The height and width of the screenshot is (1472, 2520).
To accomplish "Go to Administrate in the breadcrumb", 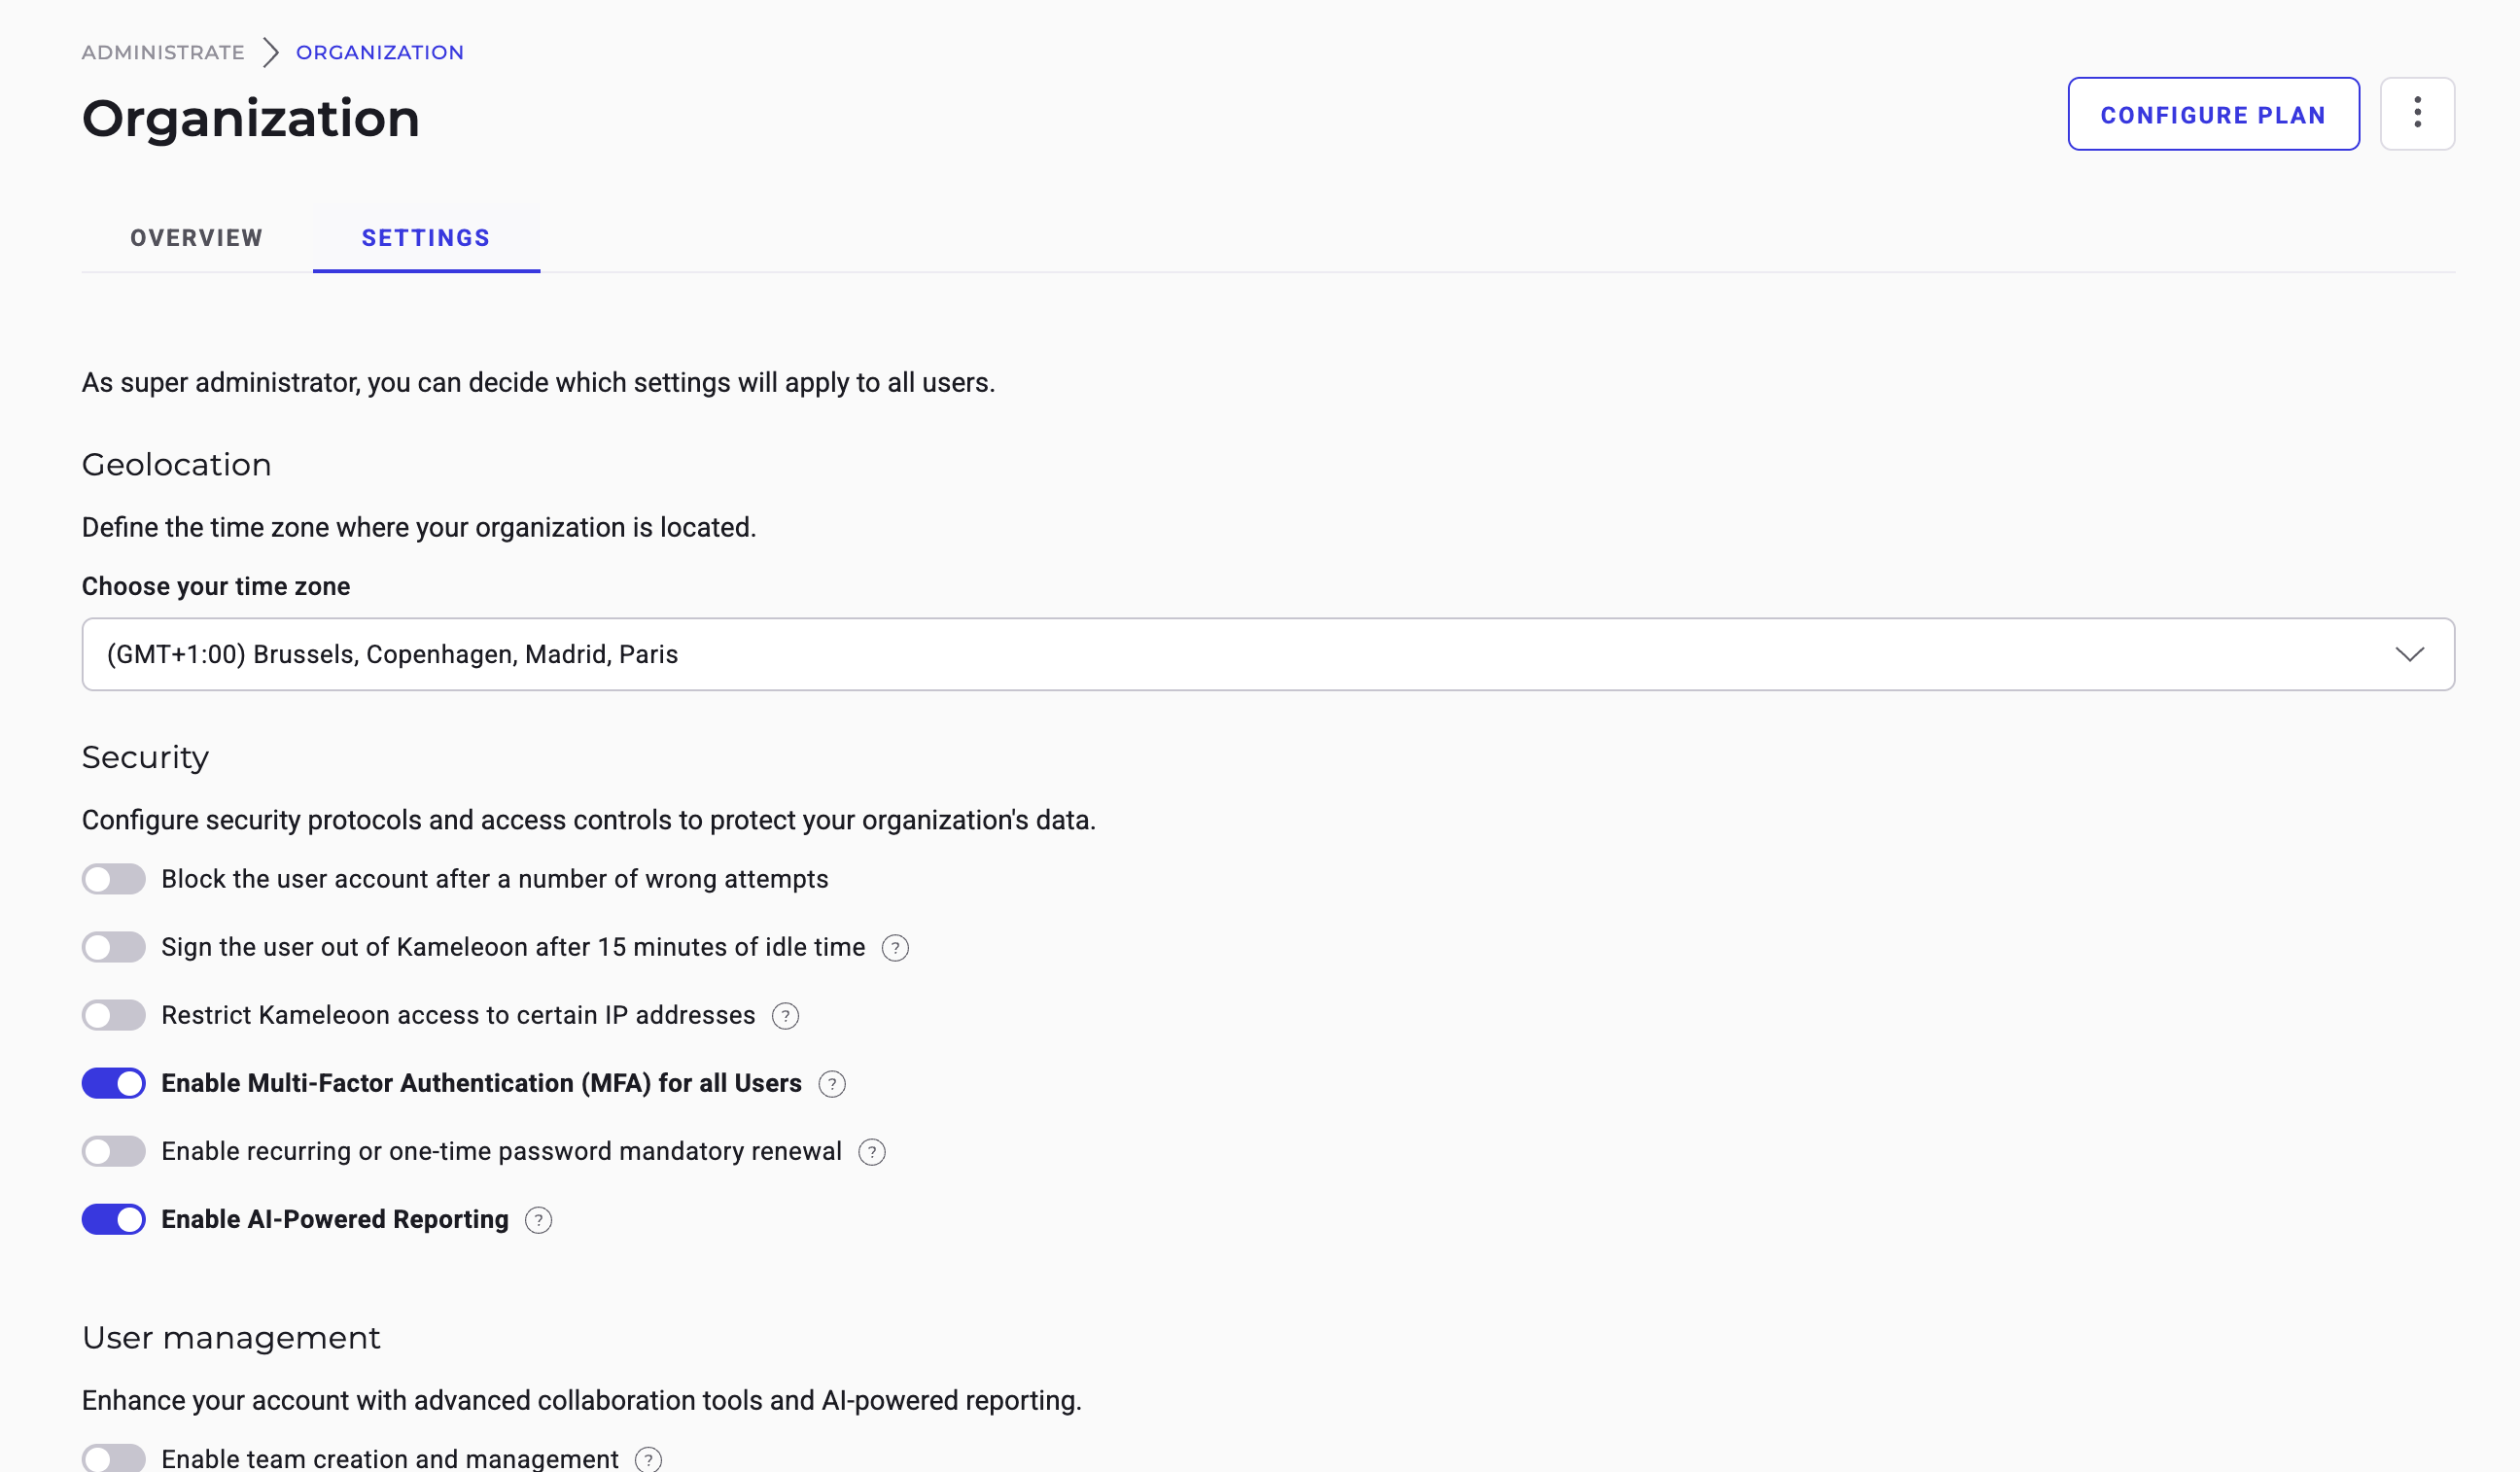I will 163,52.
